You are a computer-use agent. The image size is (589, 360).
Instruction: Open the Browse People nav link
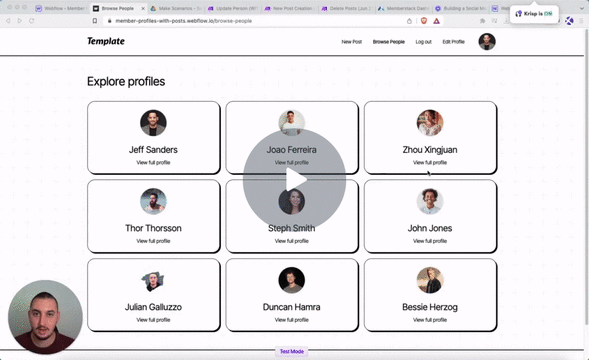(x=389, y=42)
